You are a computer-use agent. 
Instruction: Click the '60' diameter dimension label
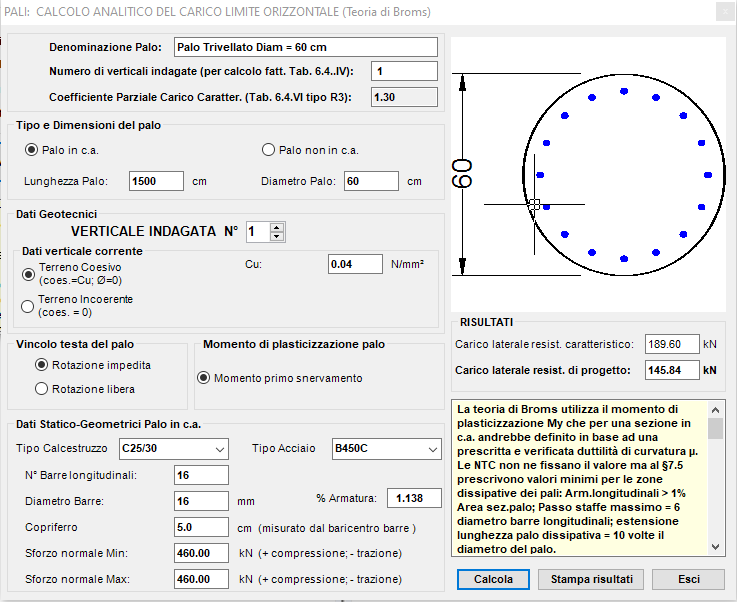pyautogui.click(x=462, y=174)
